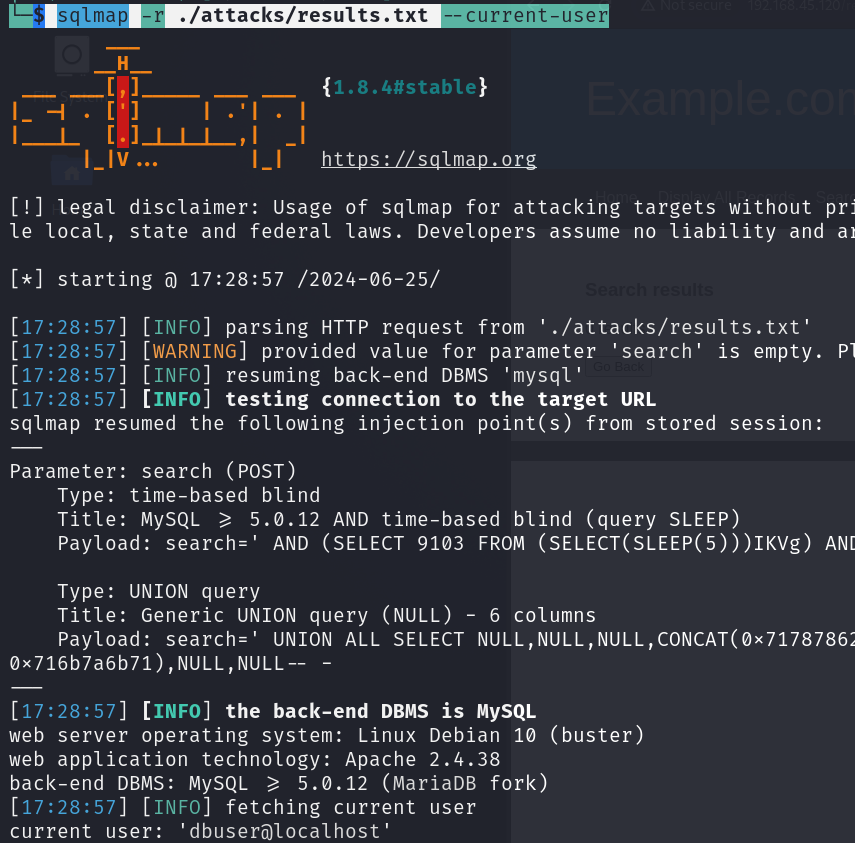Click the legal disclaimer line
The image size is (855, 843).
[x=432, y=207]
